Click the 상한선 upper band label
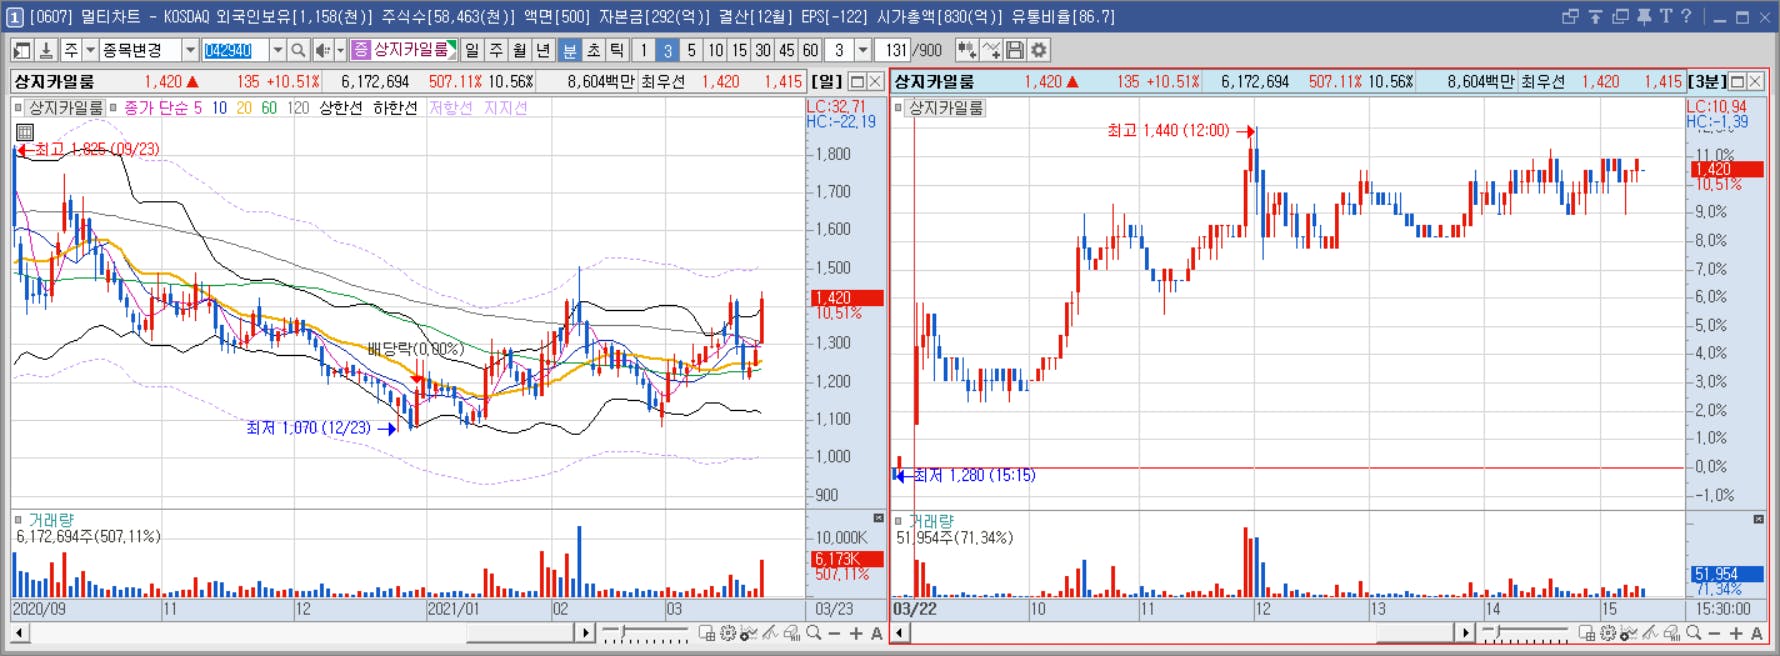This screenshot has width=1780, height=656. tap(340, 108)
